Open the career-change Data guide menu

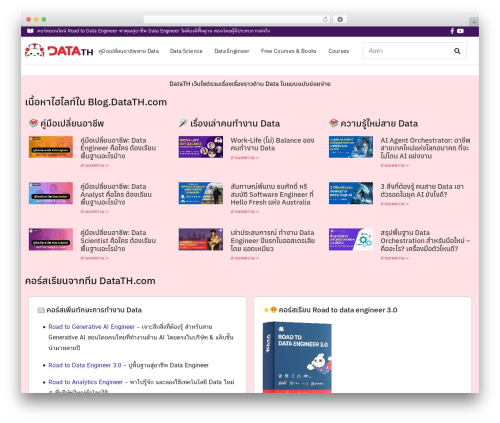coord(129,51)
